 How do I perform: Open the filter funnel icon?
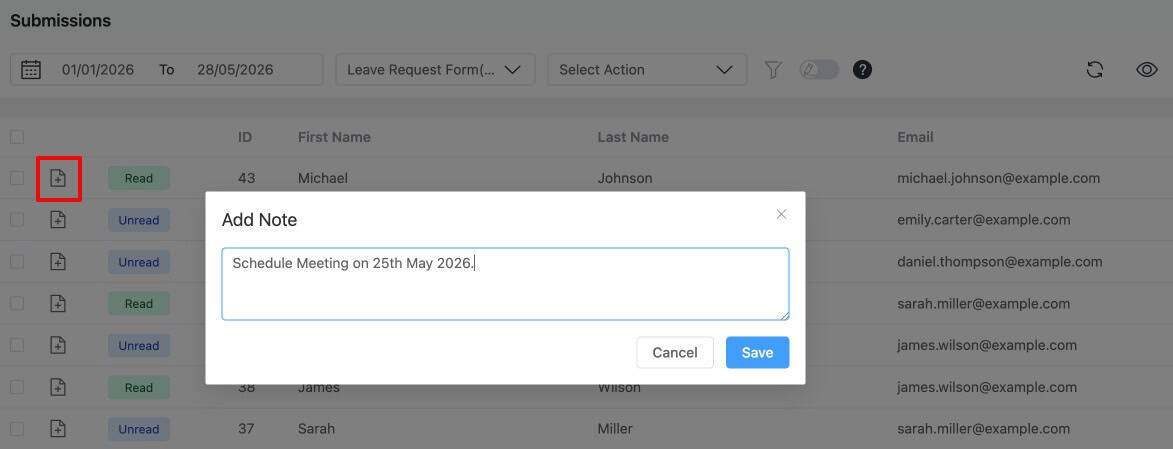point(773,70)
